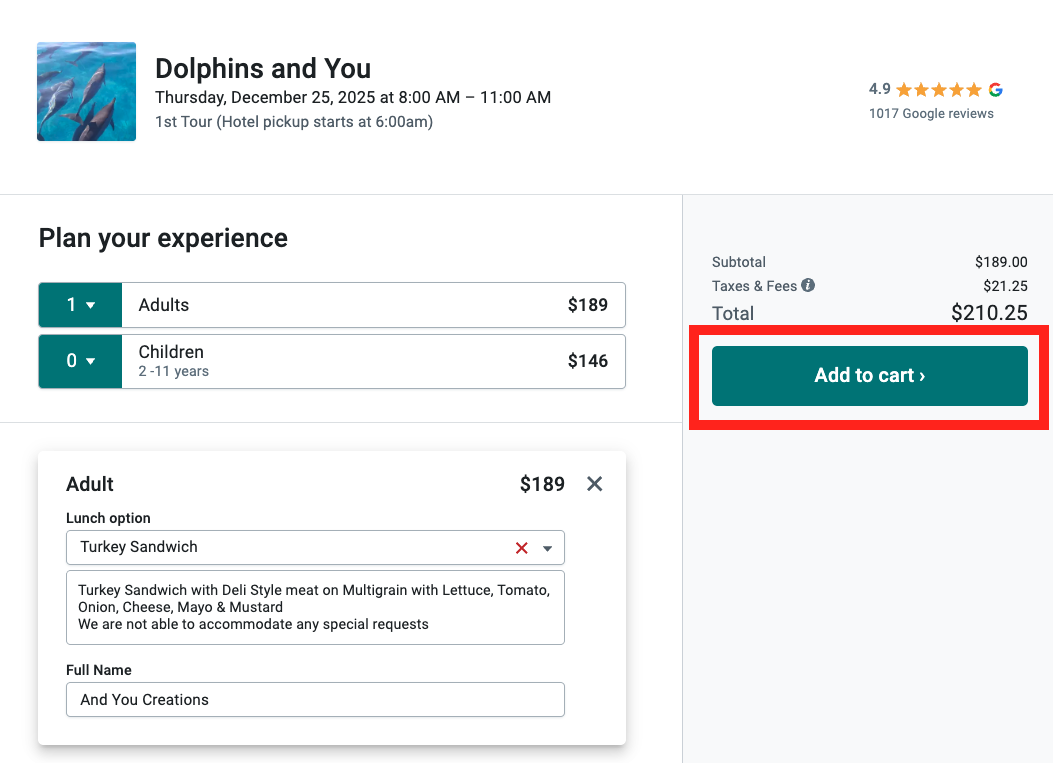Click the Total amount $210.25

(x=989, y=313)
